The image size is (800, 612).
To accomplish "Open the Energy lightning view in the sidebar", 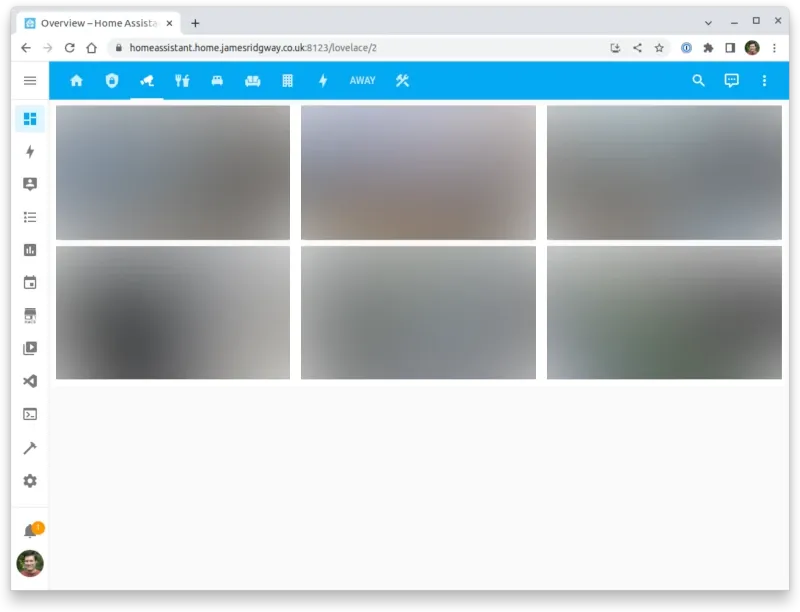I will coord(30,151).
